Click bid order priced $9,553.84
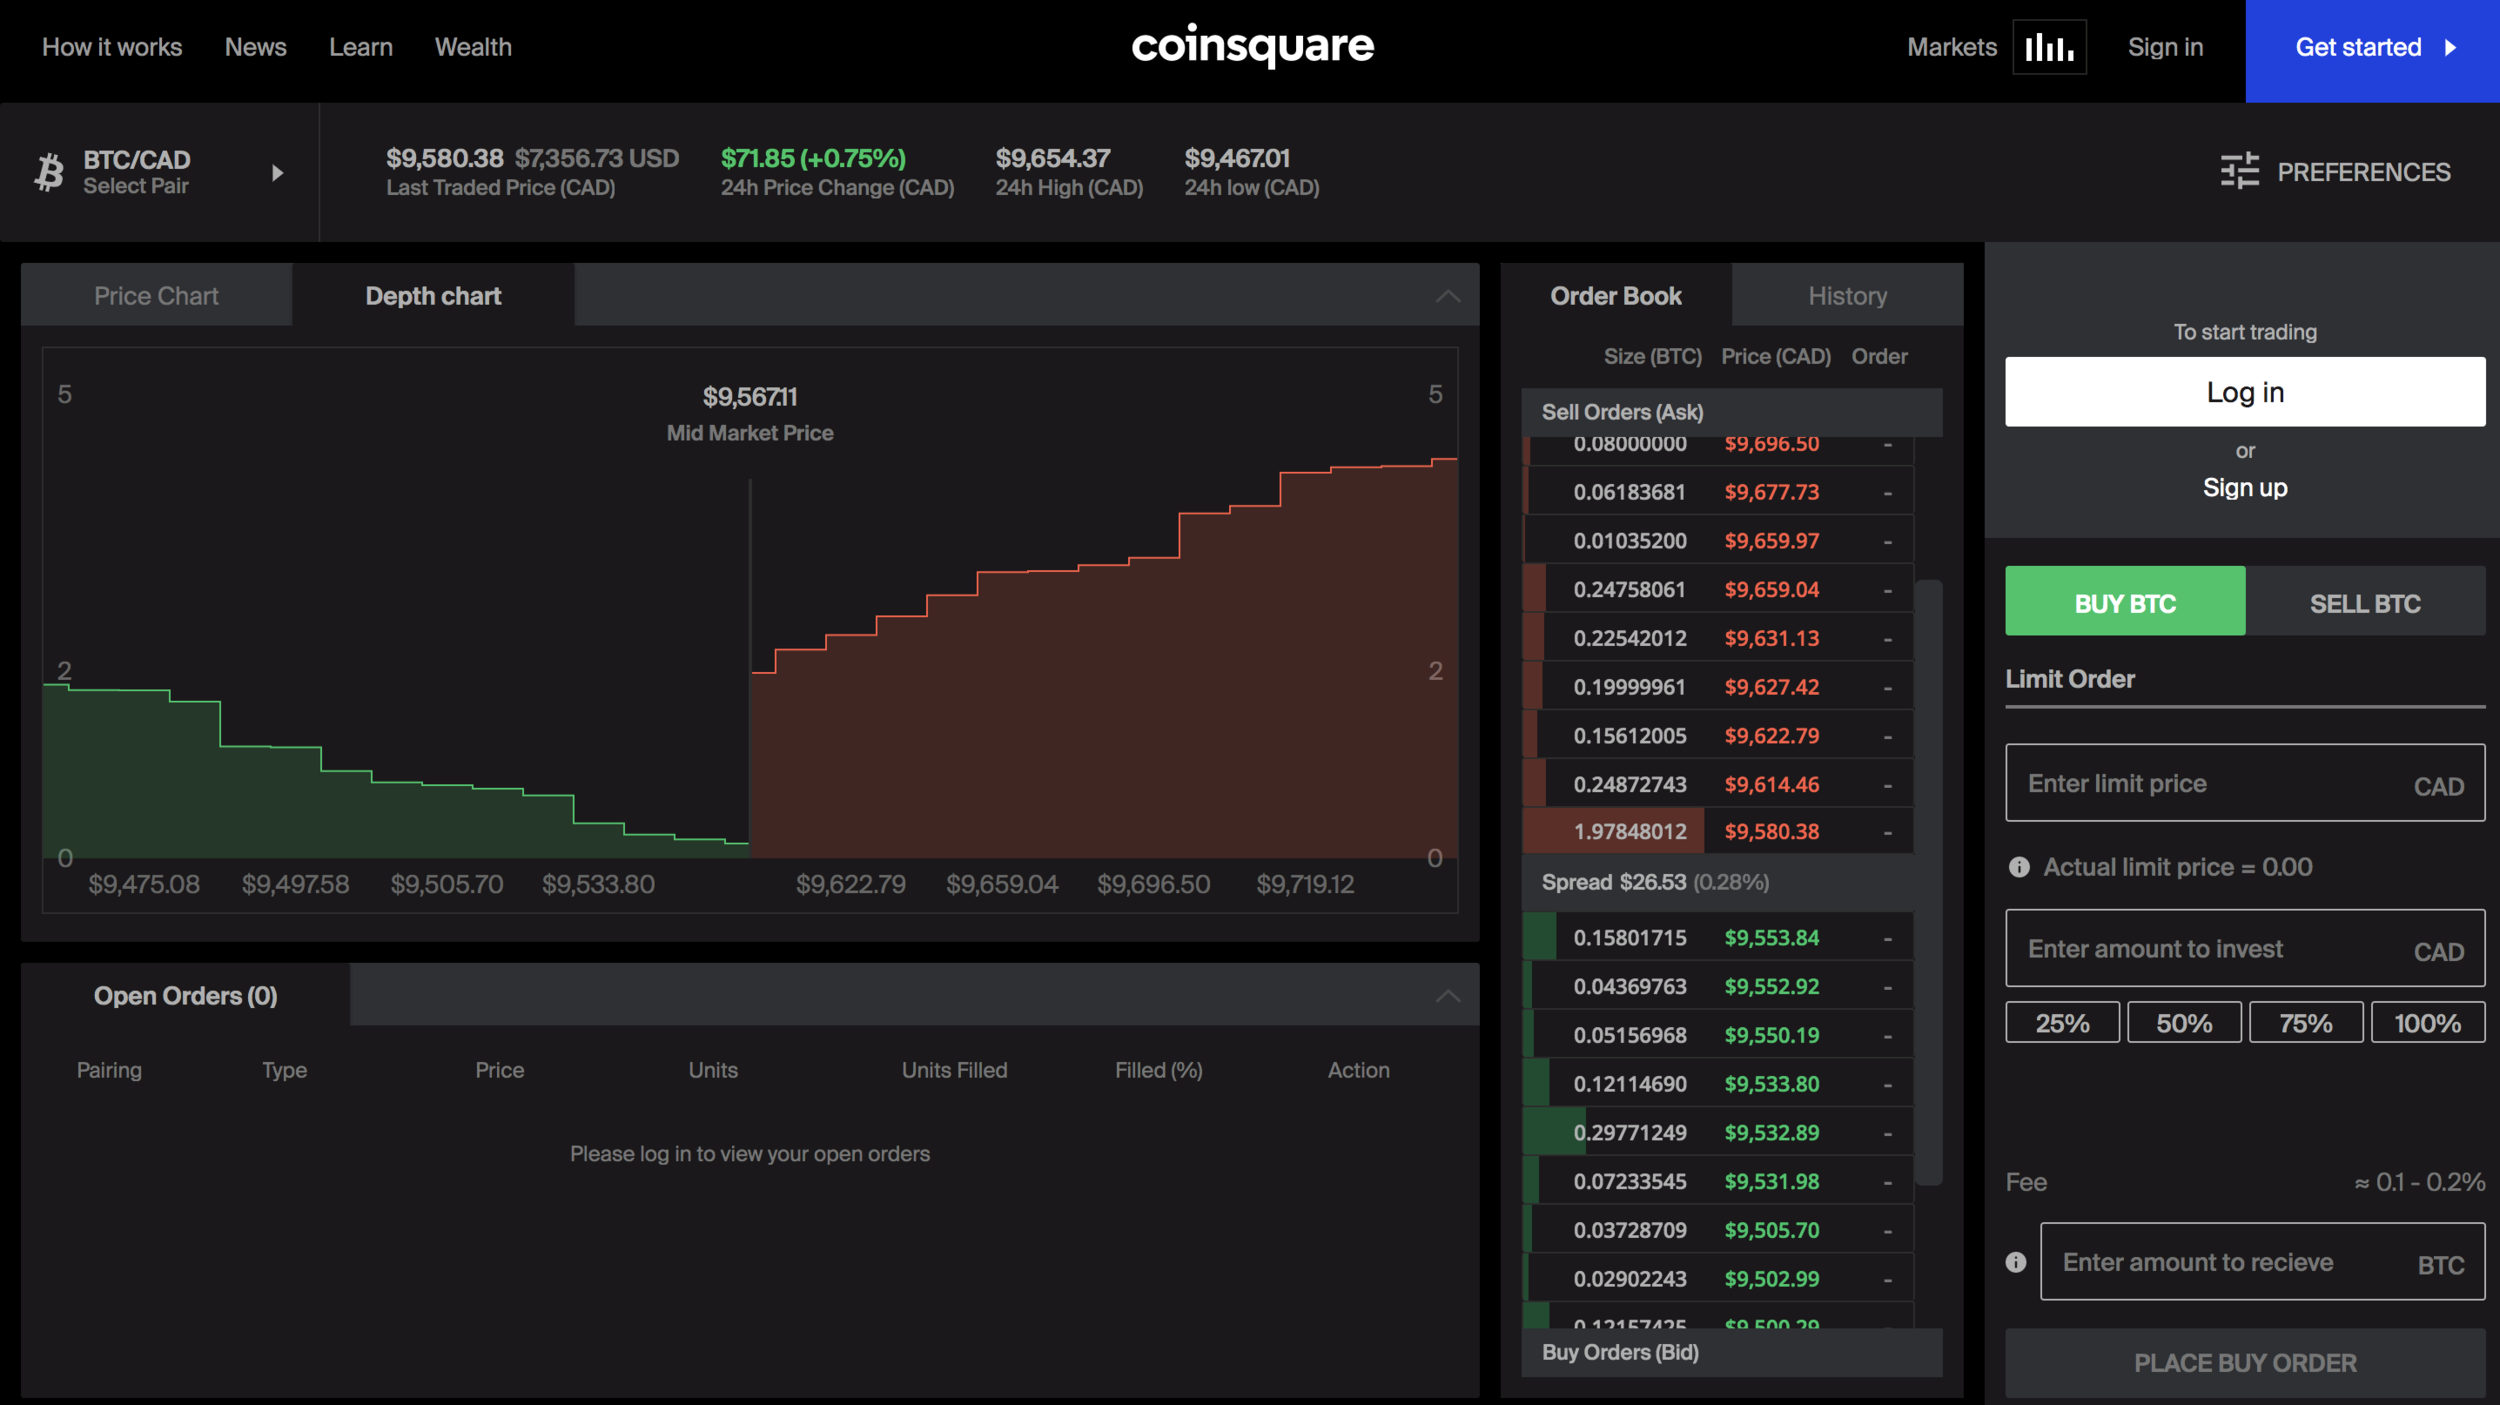Image resolution: width=2500 pixels, height=1405 pixels. pyautogui.click(x=1718, y=938)
